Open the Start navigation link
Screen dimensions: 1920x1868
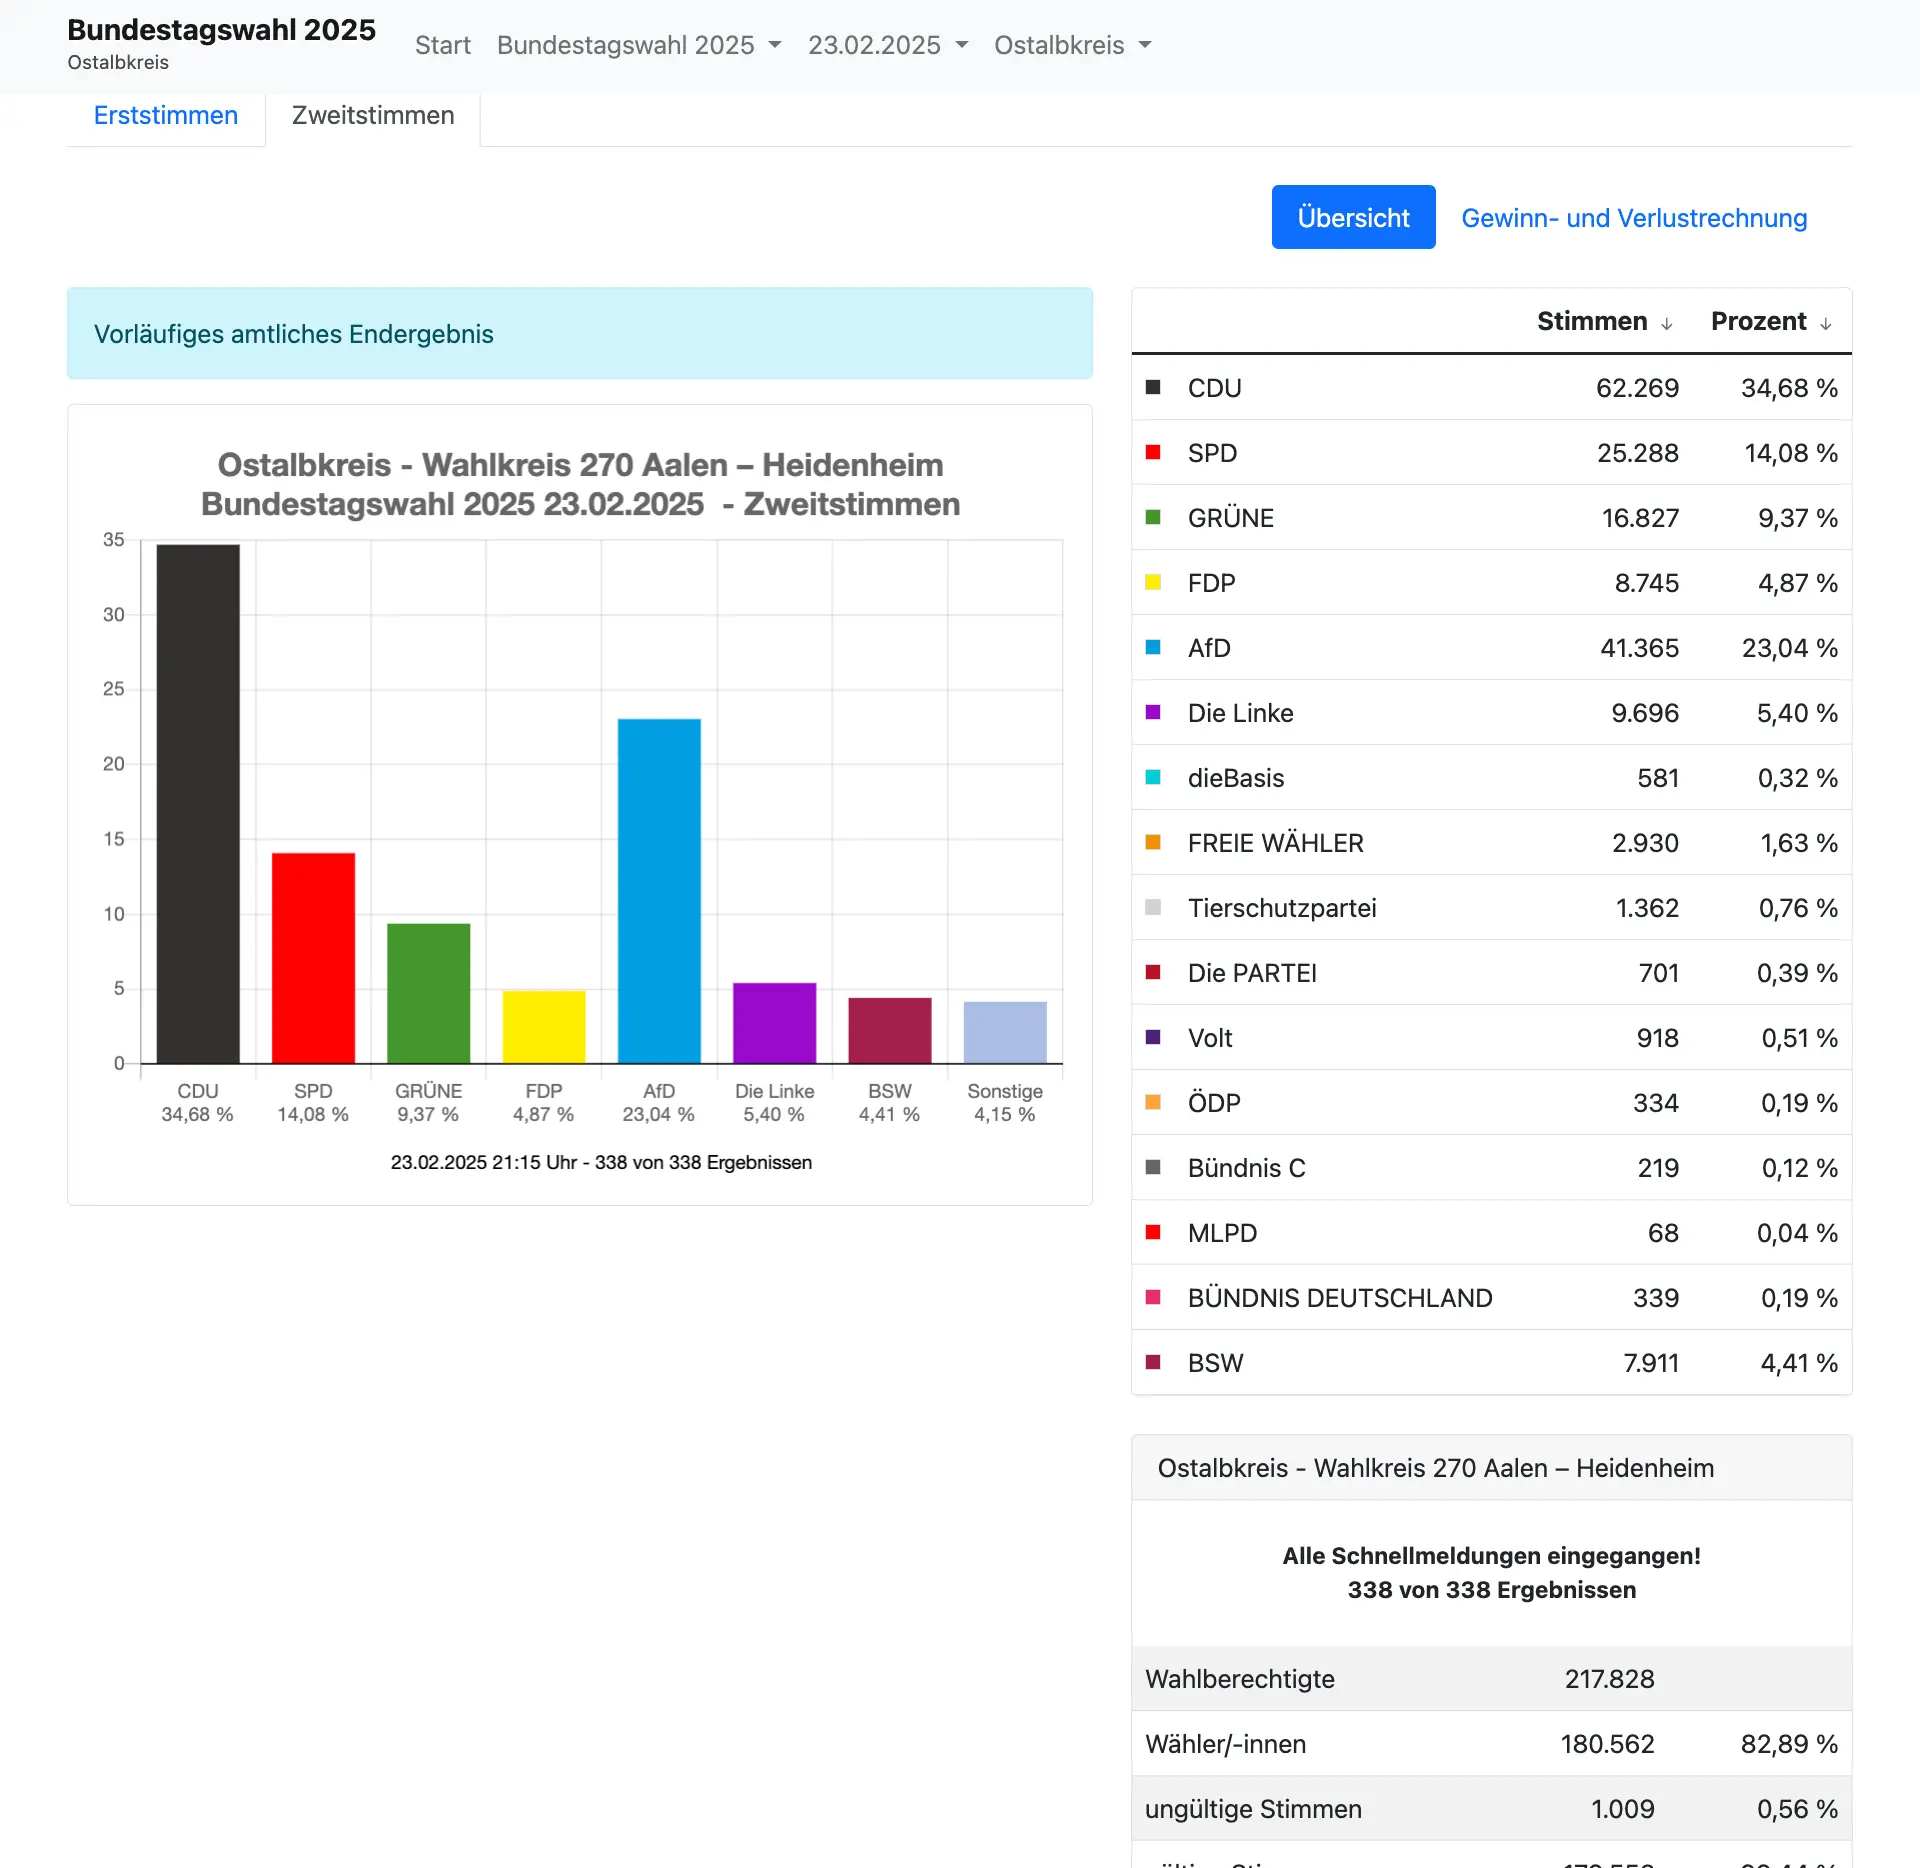pyautogui.click(x=442, y=45)
